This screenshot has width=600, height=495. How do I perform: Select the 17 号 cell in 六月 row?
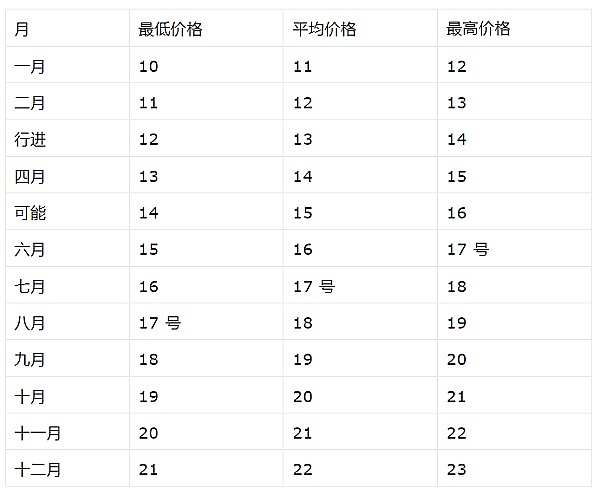[467, 250]
